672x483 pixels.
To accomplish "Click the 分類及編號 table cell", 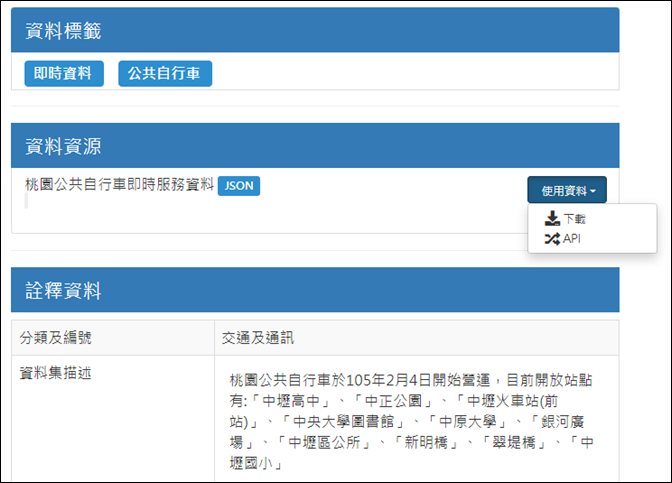I will tap(113, 338).
